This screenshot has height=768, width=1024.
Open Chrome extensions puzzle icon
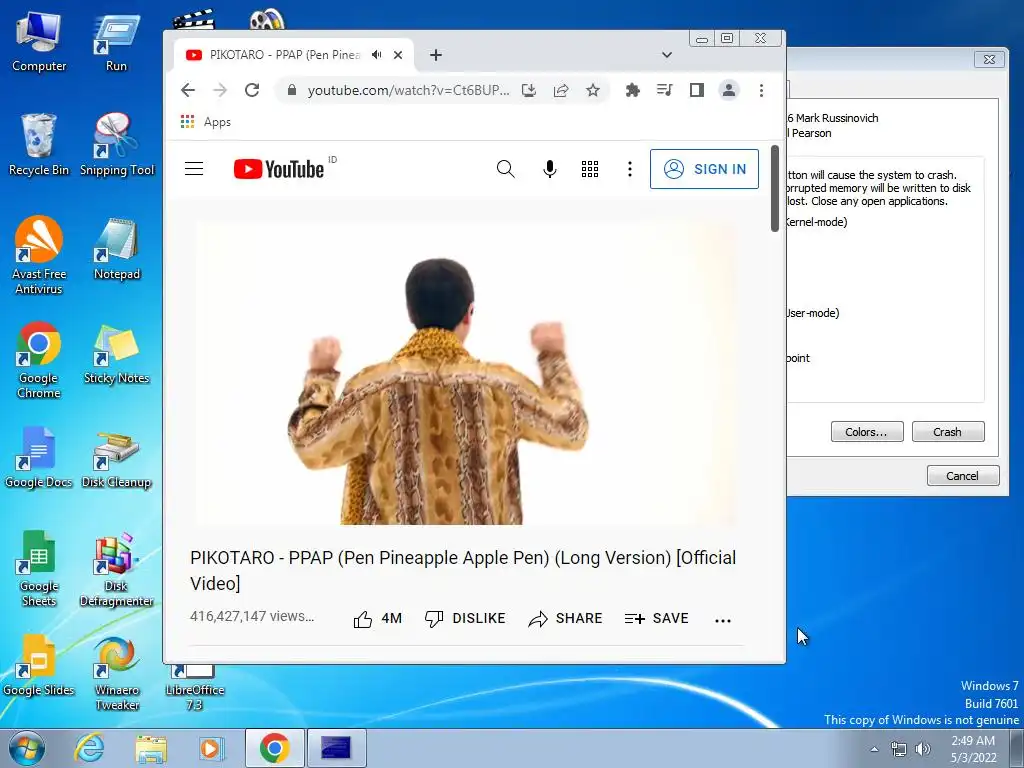click(632, 90)
